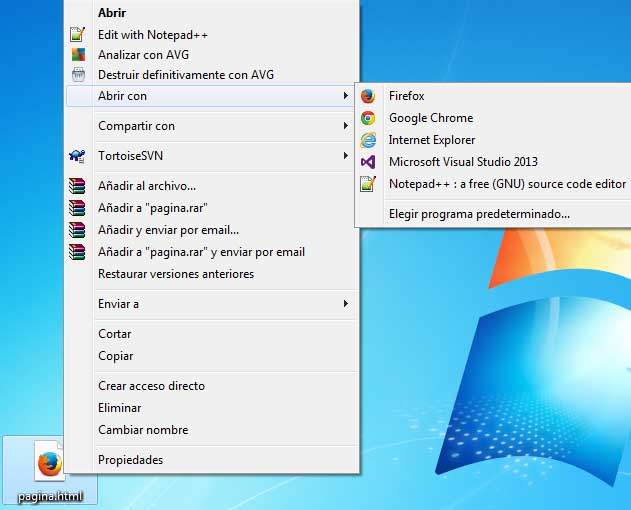631x510 pixels.
Task: Click the AVG logo icon beside Analizar con AVG
Action: pos(78,55)
